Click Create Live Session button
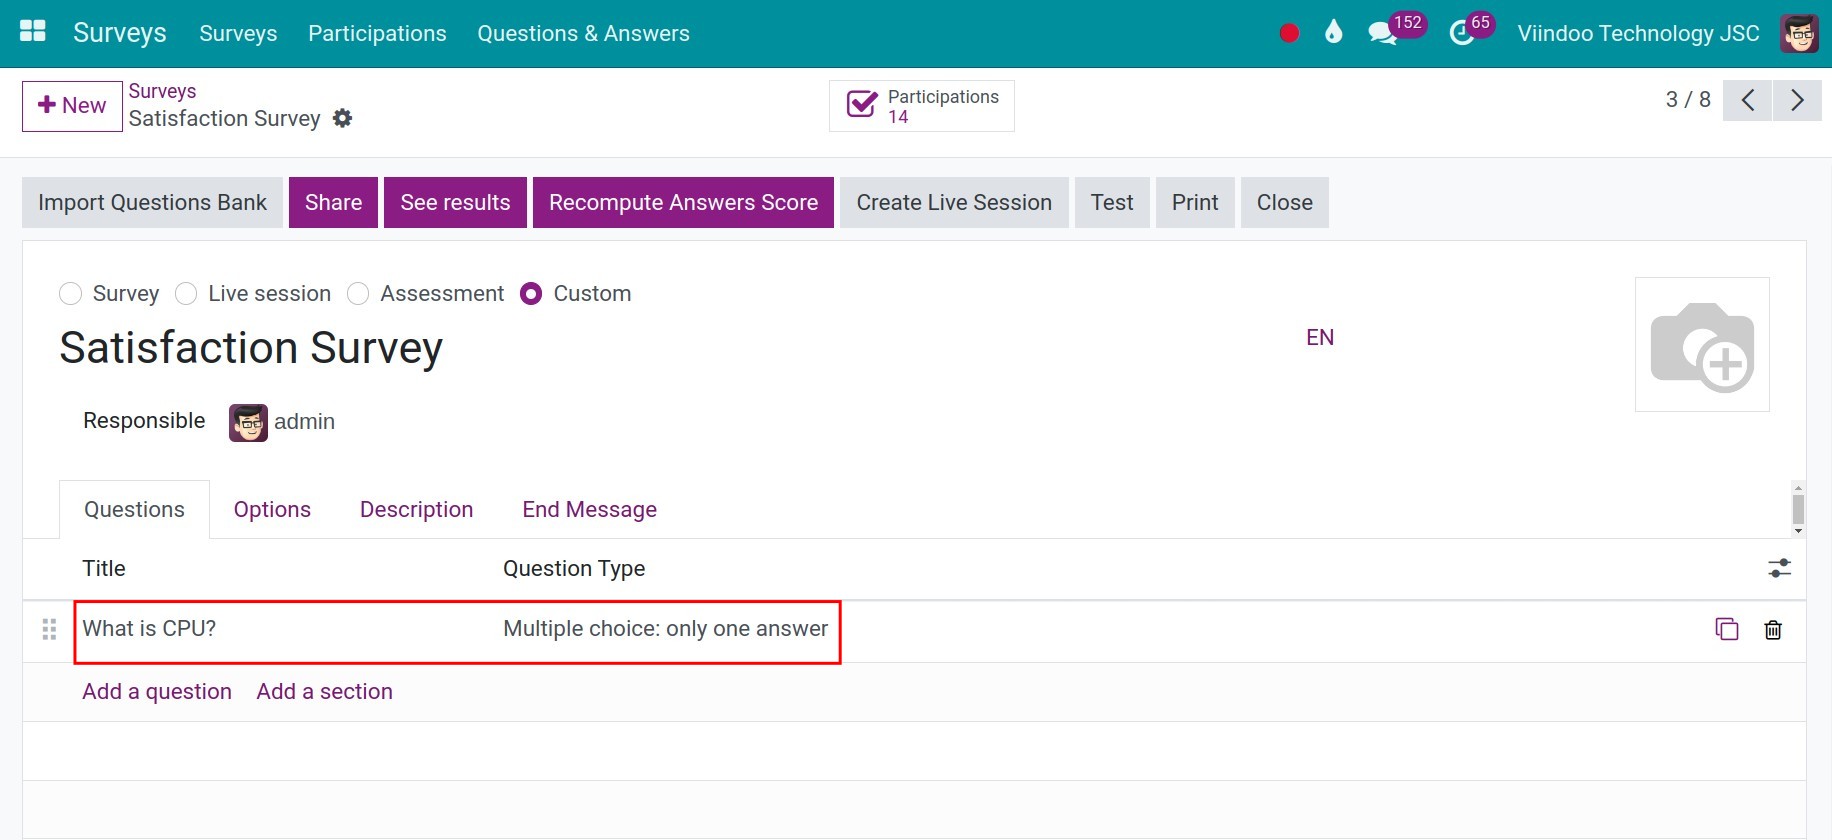Viewport: 1832px width, 840px height. (954, 203)
